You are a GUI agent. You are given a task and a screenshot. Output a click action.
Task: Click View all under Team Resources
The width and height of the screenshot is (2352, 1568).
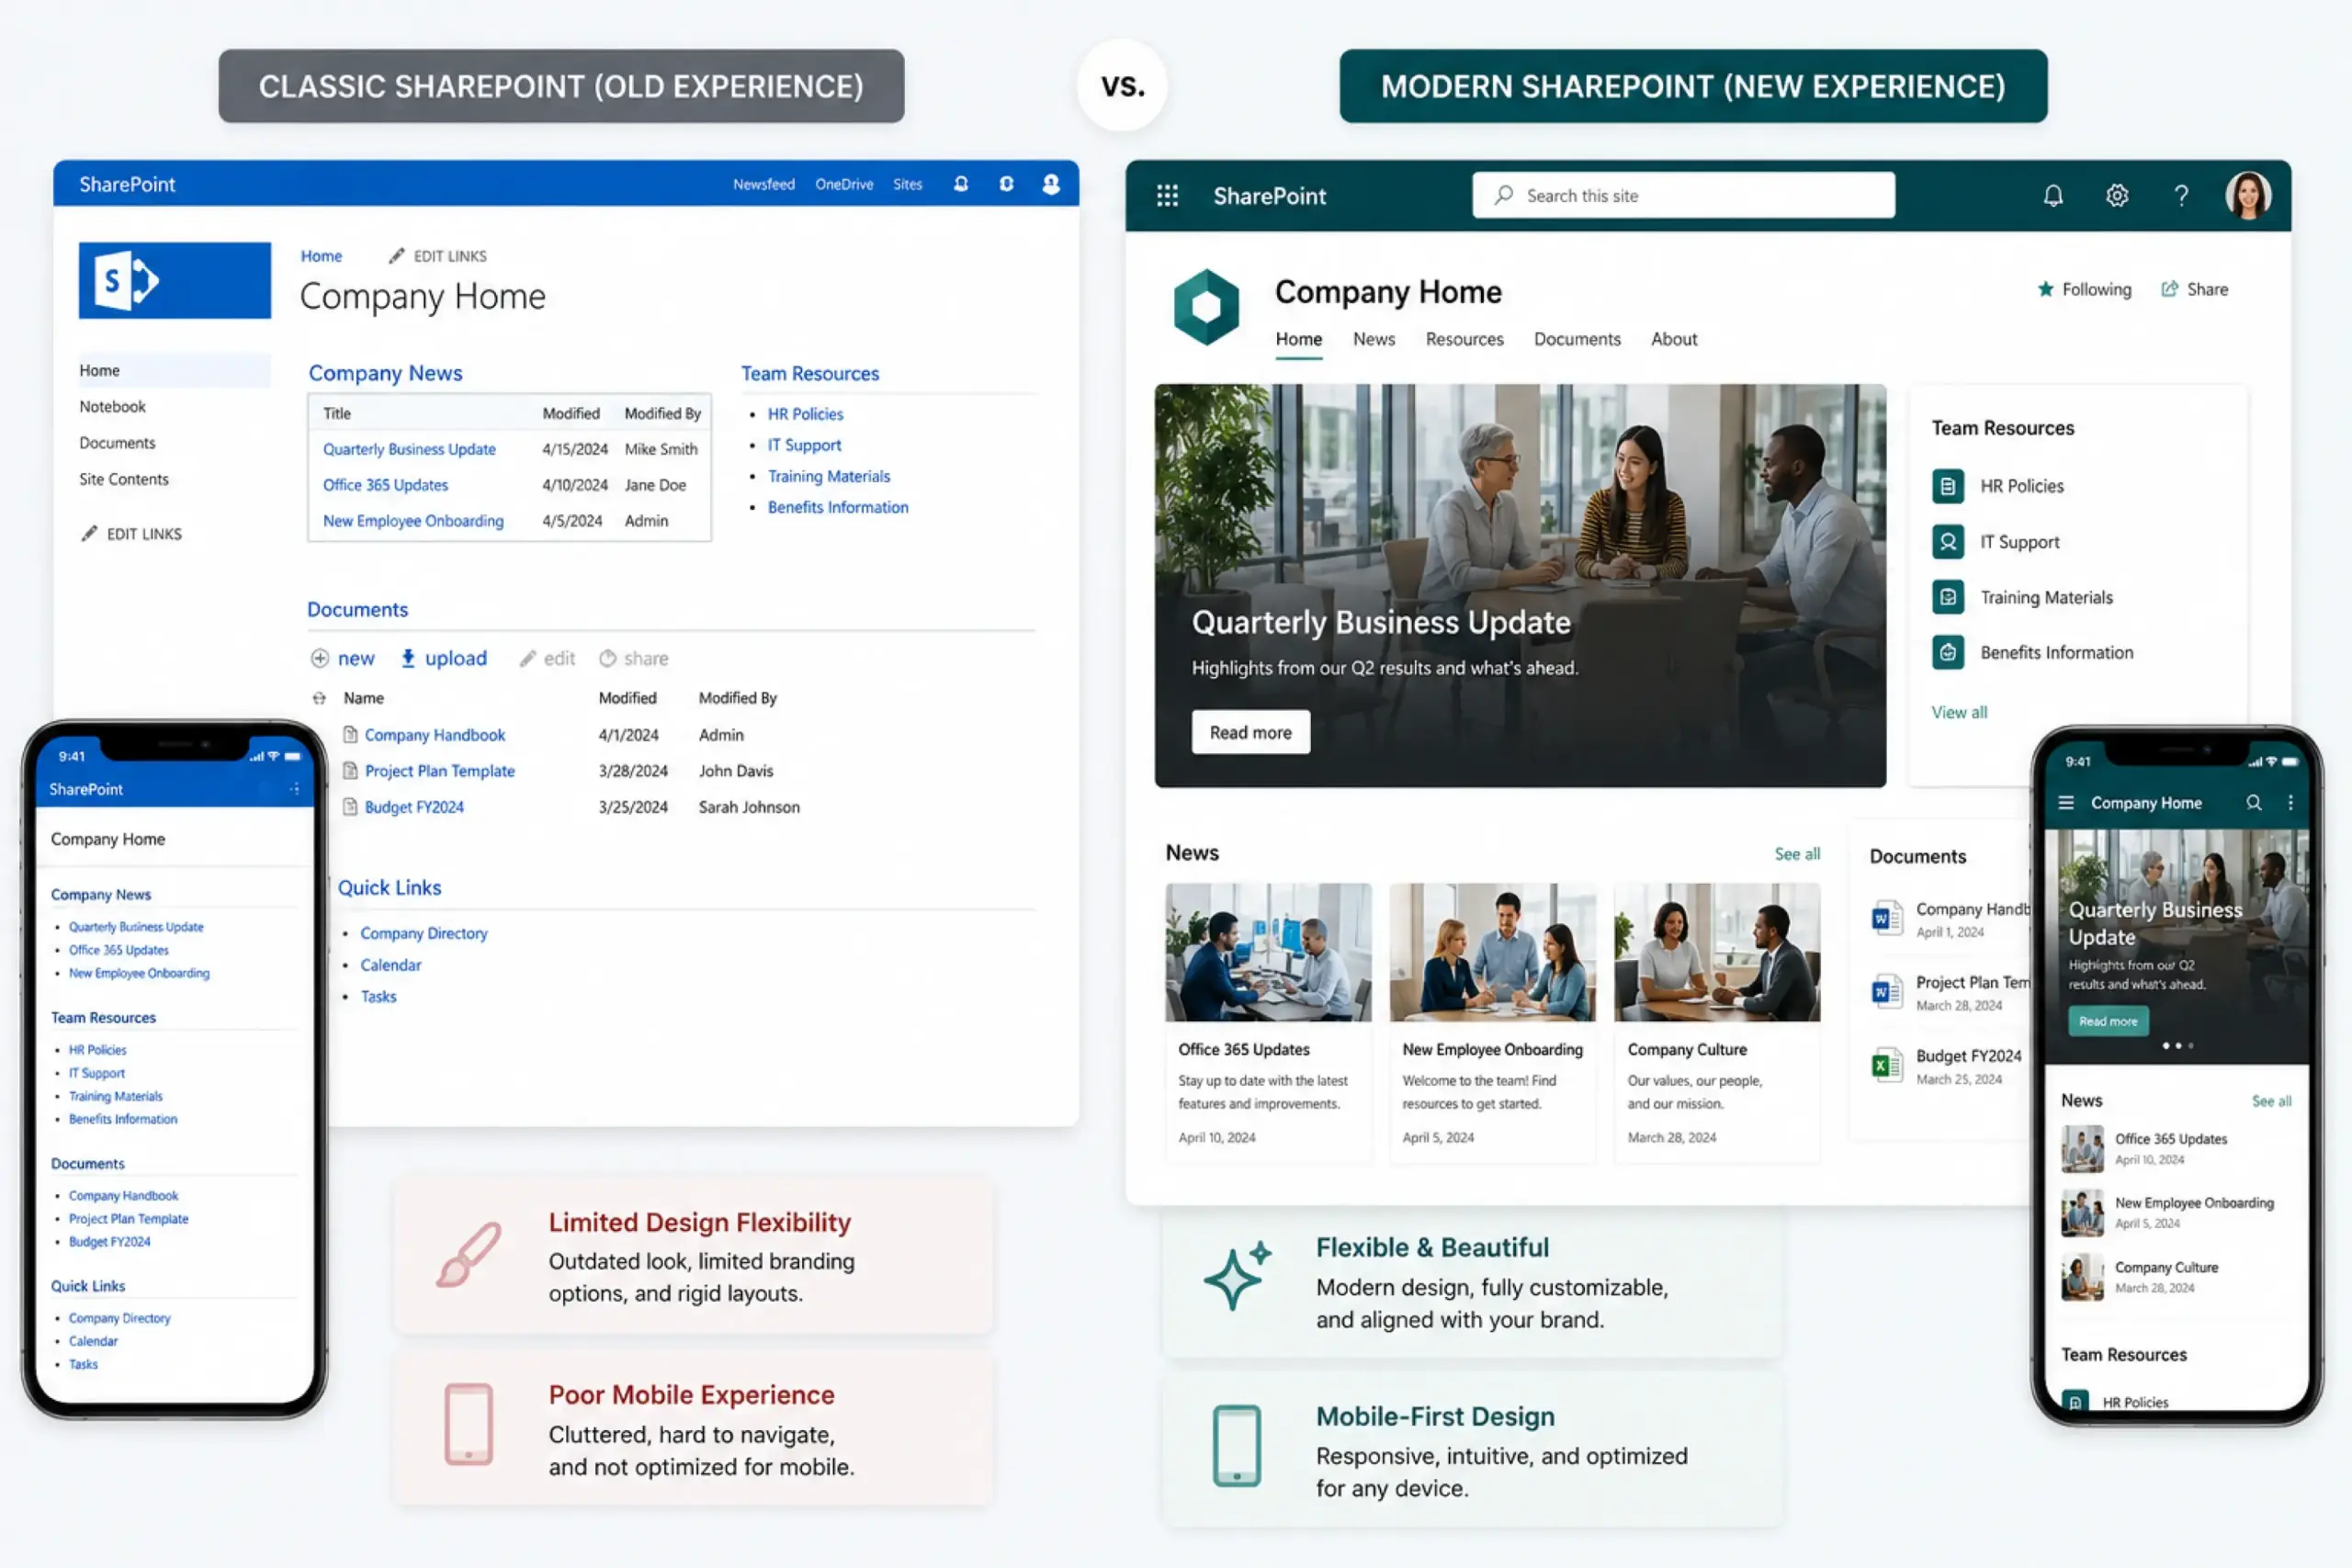click(x=1959, y=712)
